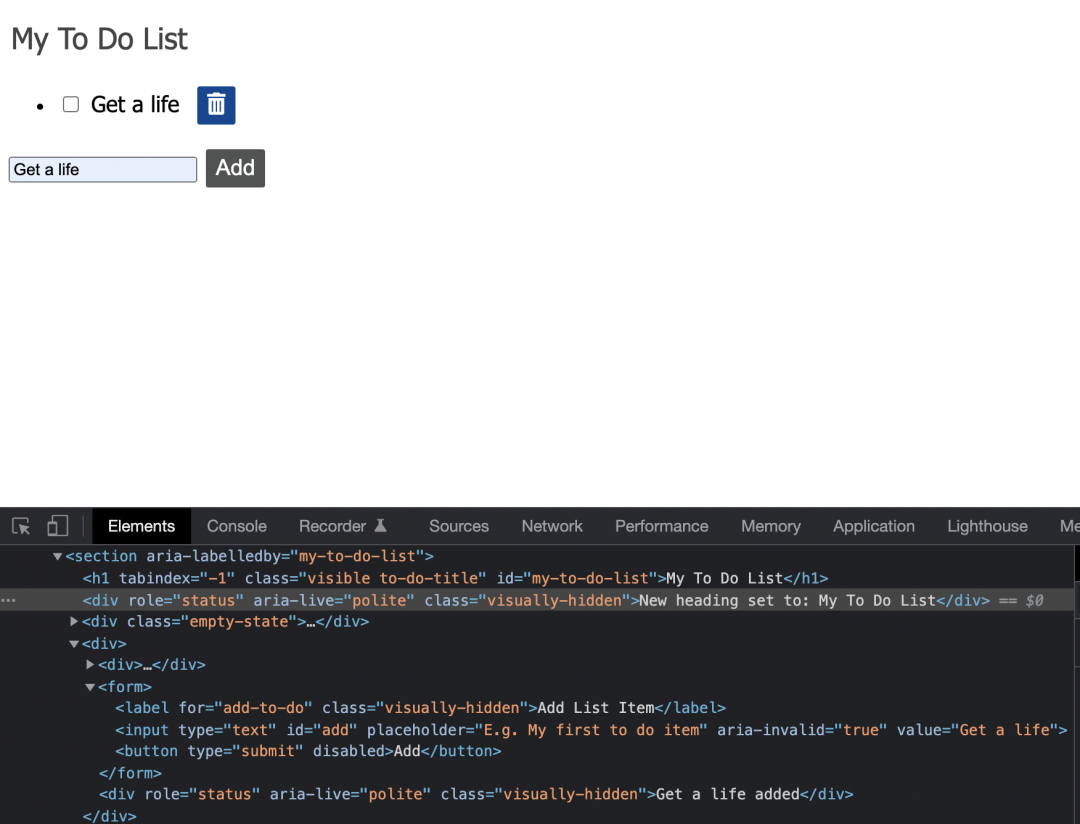Go to the Sources tab
The width and height of the screenshot is (1080, 824).
[458, 526]
